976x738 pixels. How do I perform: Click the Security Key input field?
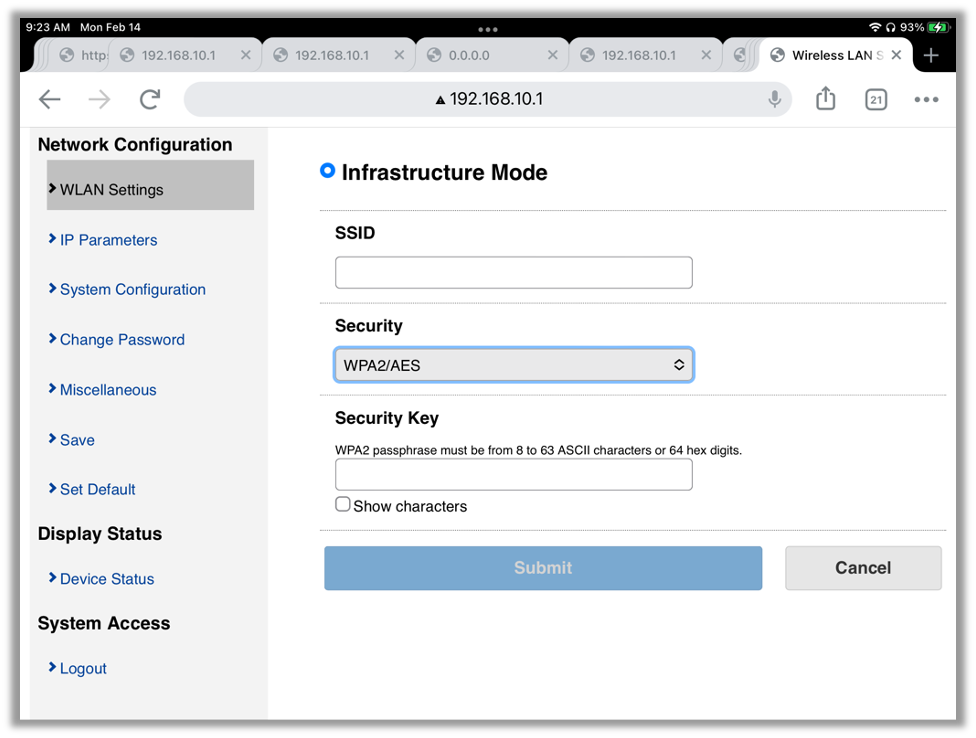513,475
